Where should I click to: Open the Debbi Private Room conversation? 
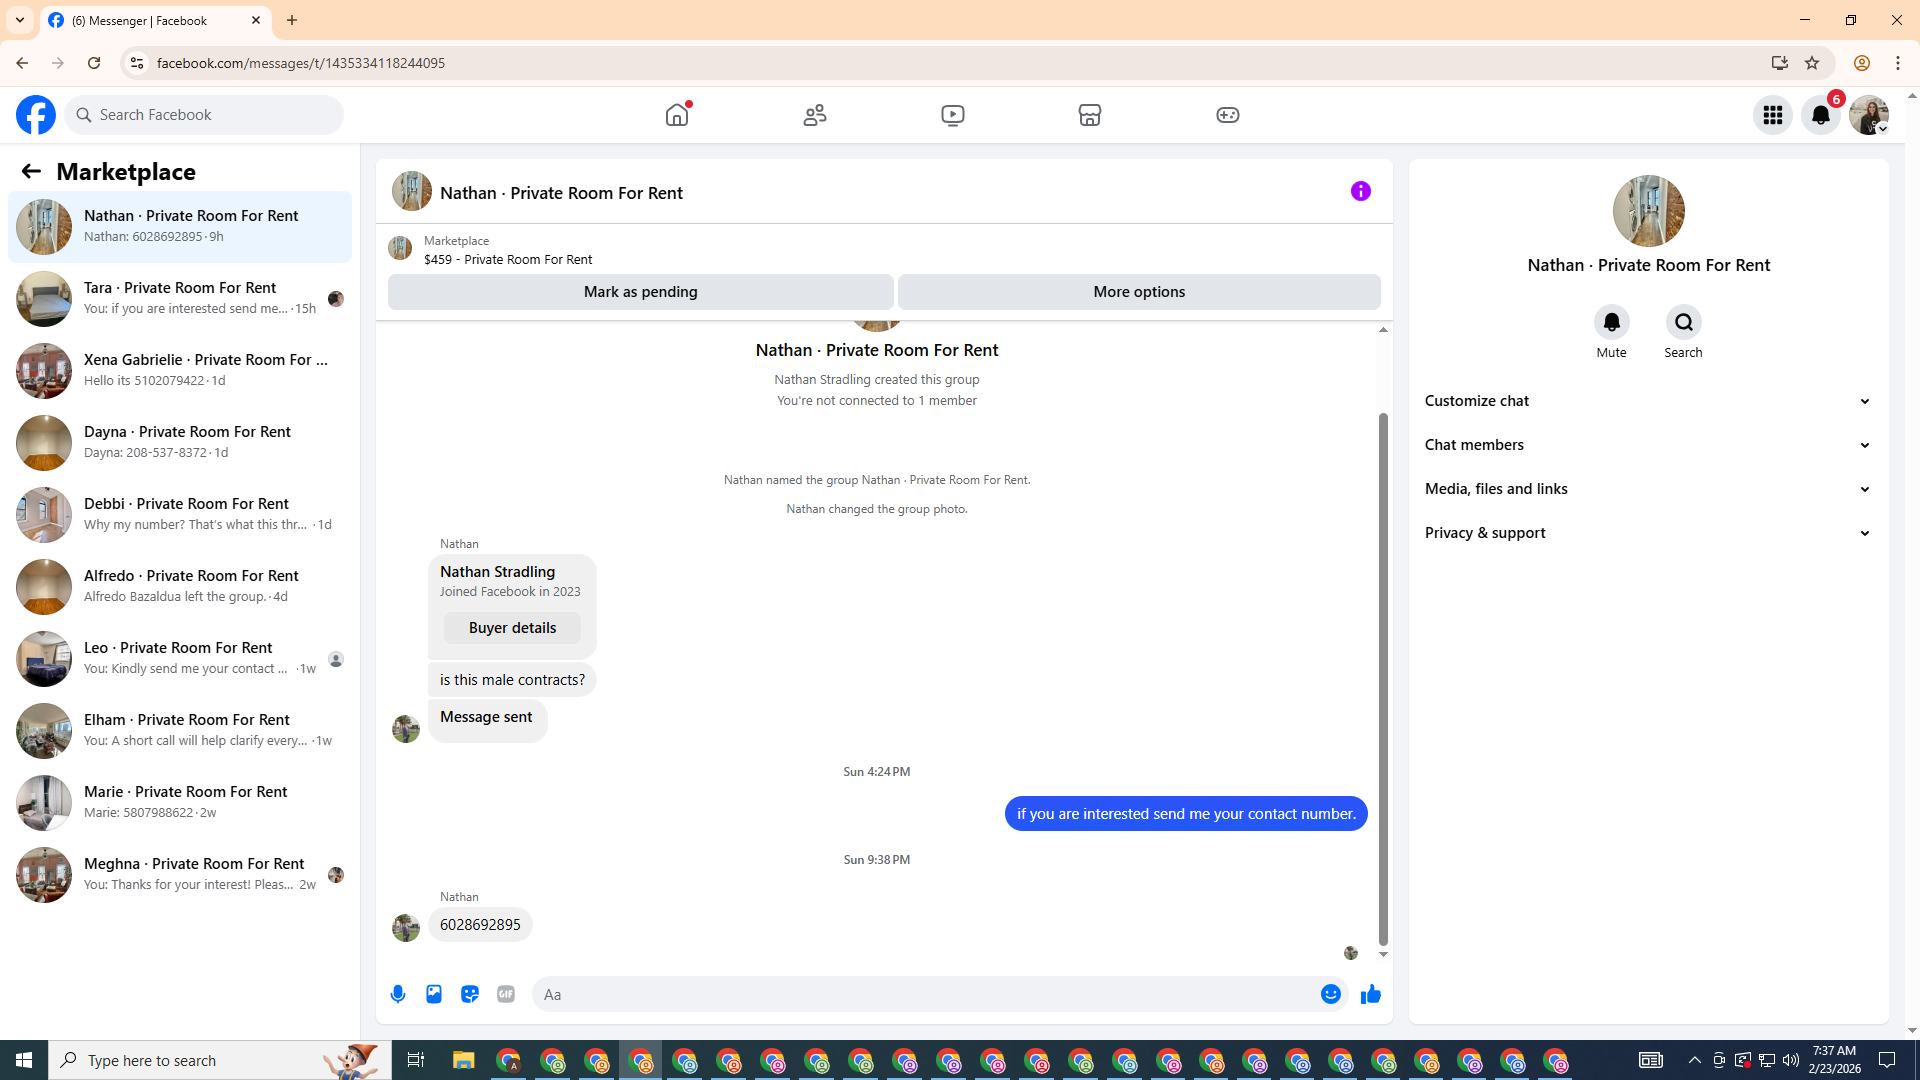(180, 515)
